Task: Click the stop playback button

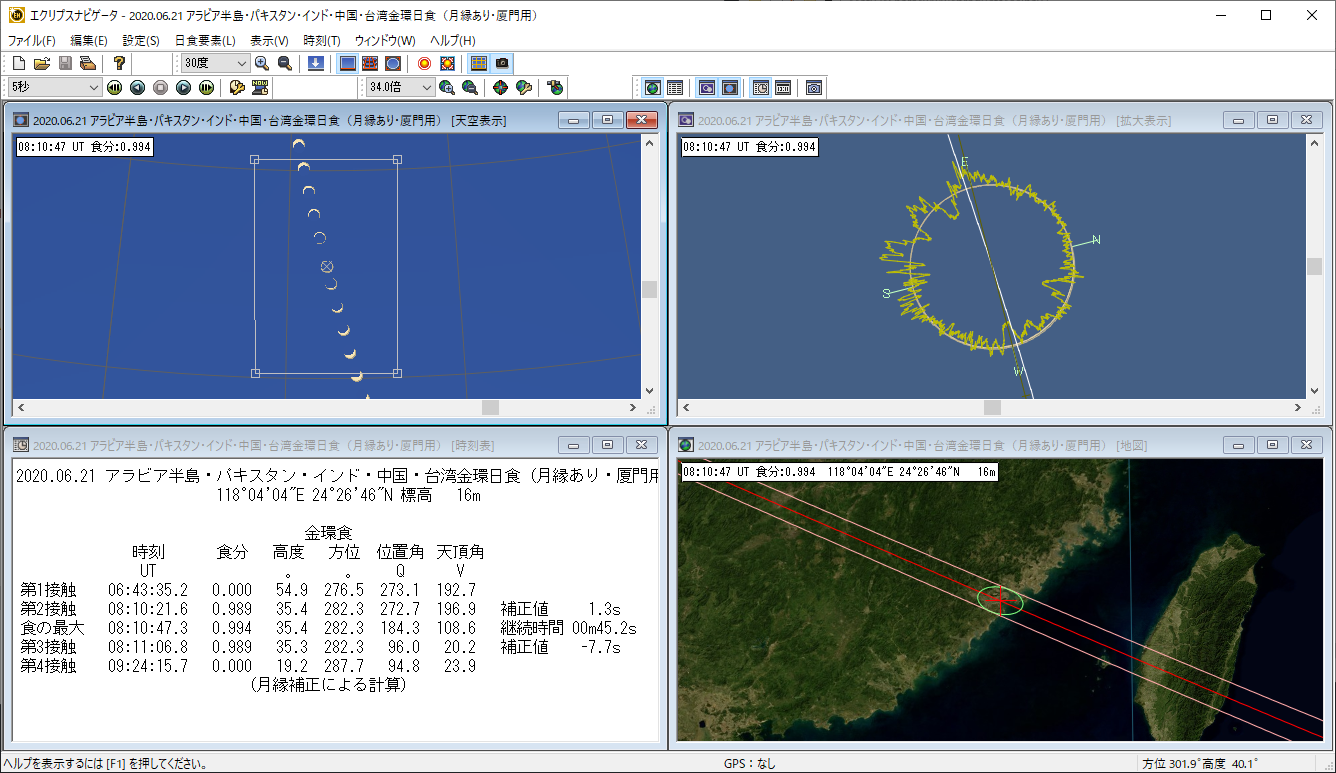Action: [160, 88]
